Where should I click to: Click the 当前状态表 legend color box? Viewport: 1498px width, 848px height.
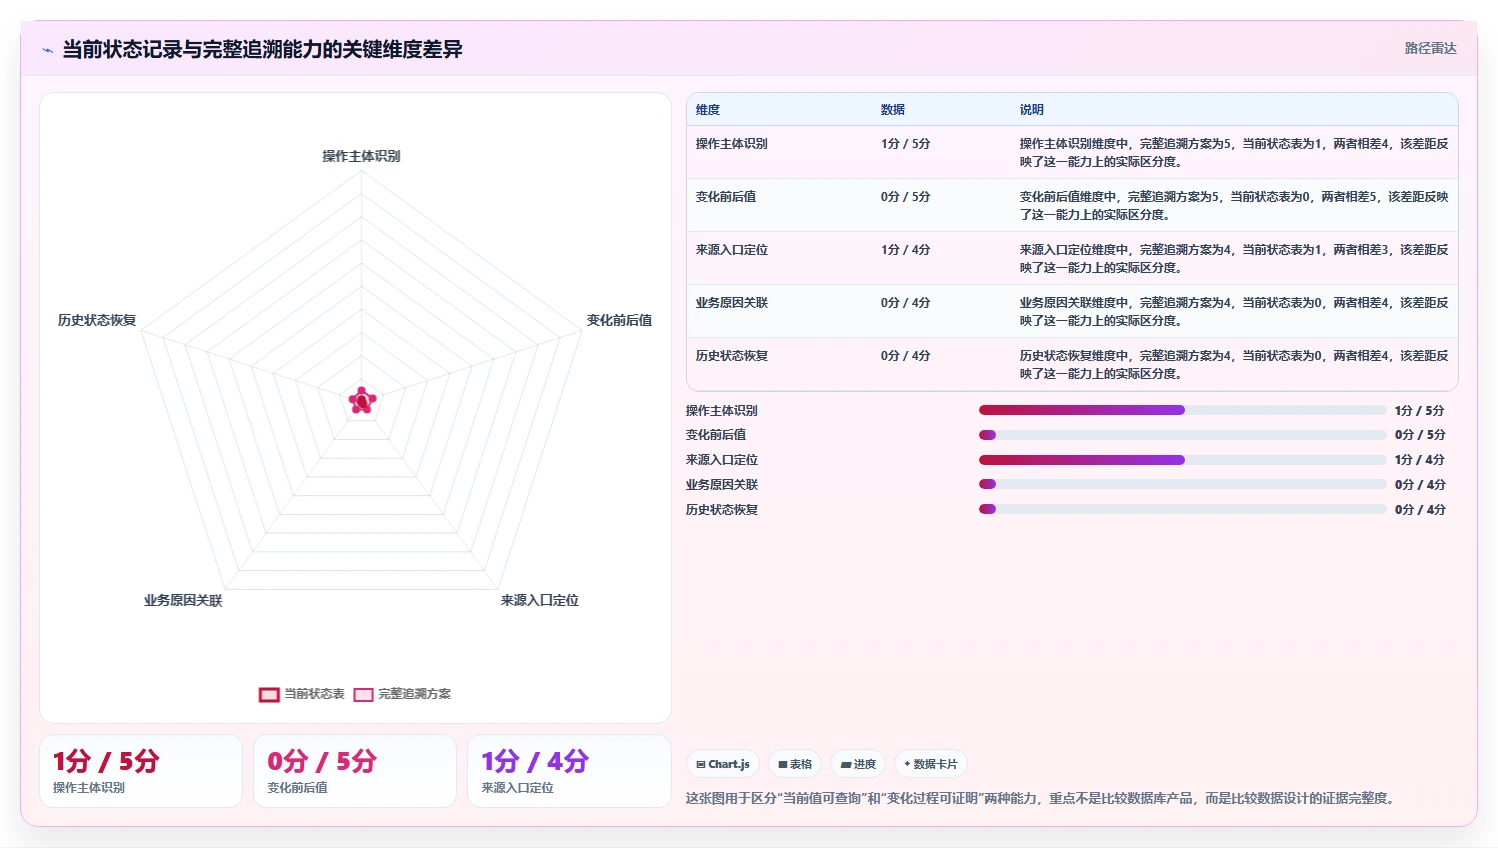269,694
